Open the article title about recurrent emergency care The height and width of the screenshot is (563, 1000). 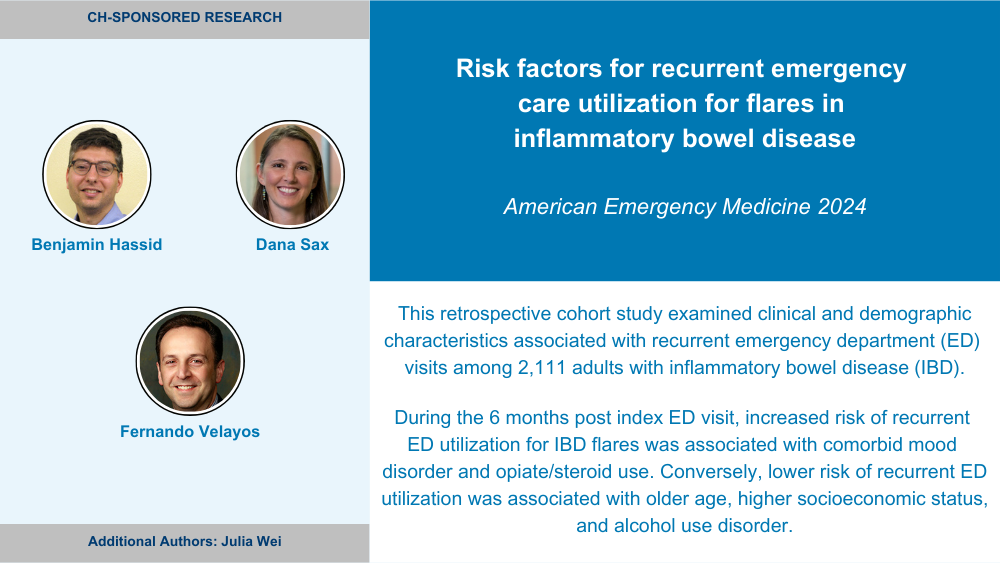point(681,103)
